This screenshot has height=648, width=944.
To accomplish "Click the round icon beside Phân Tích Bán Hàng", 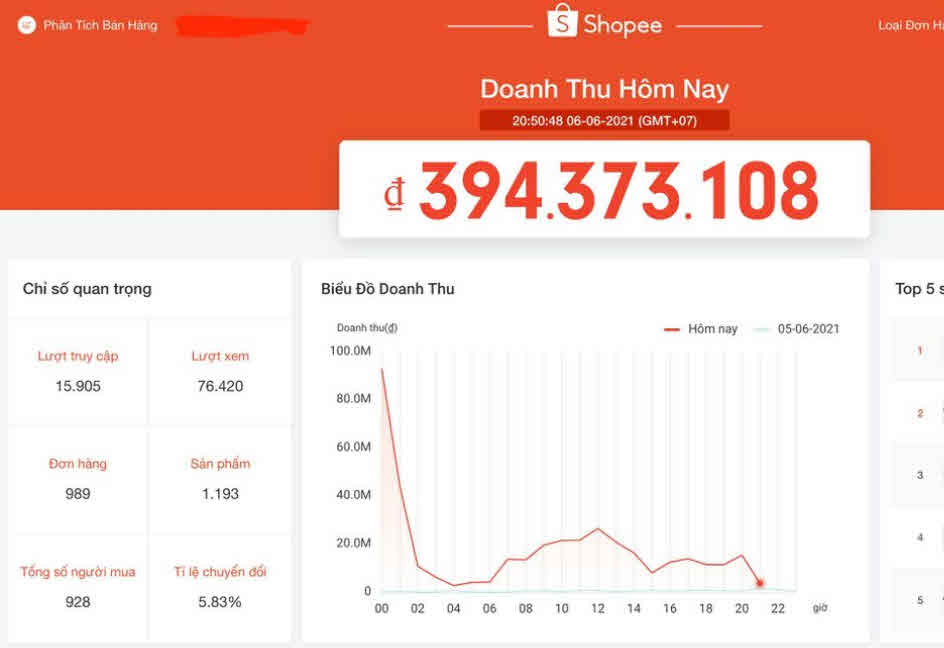I will click(27, 25).
